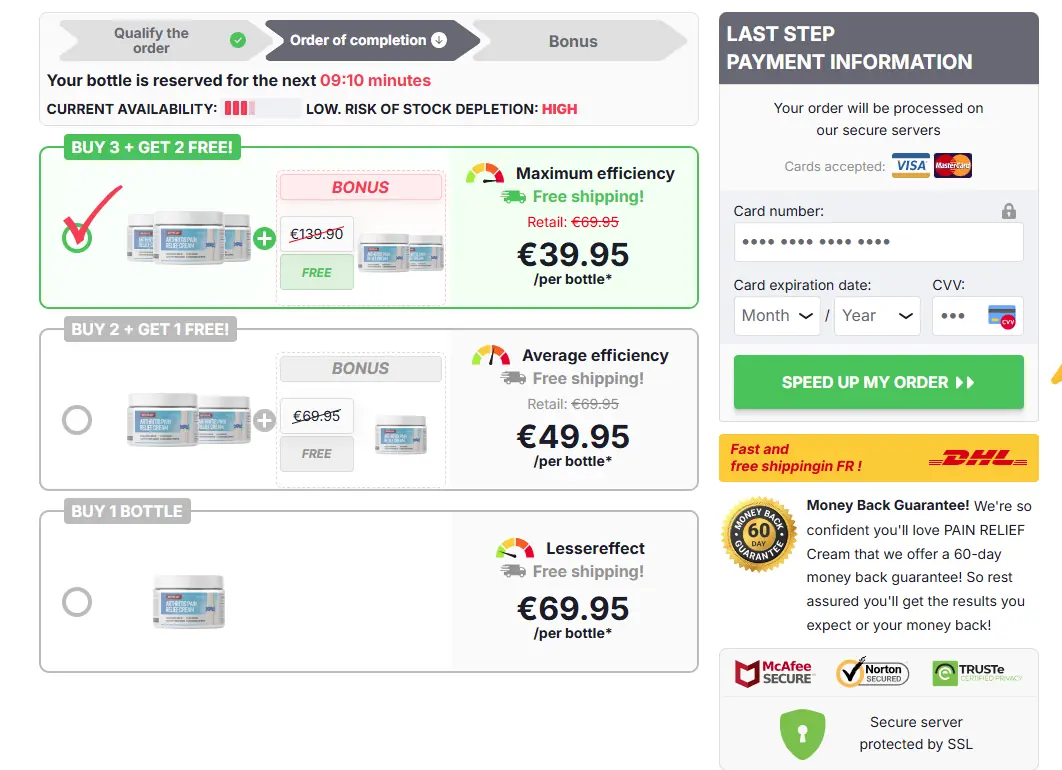1062x770 pixels.
Task: Select the Buy 2 Get 1 Free offer
Action: pyautogui.click(x=77, y=420)
